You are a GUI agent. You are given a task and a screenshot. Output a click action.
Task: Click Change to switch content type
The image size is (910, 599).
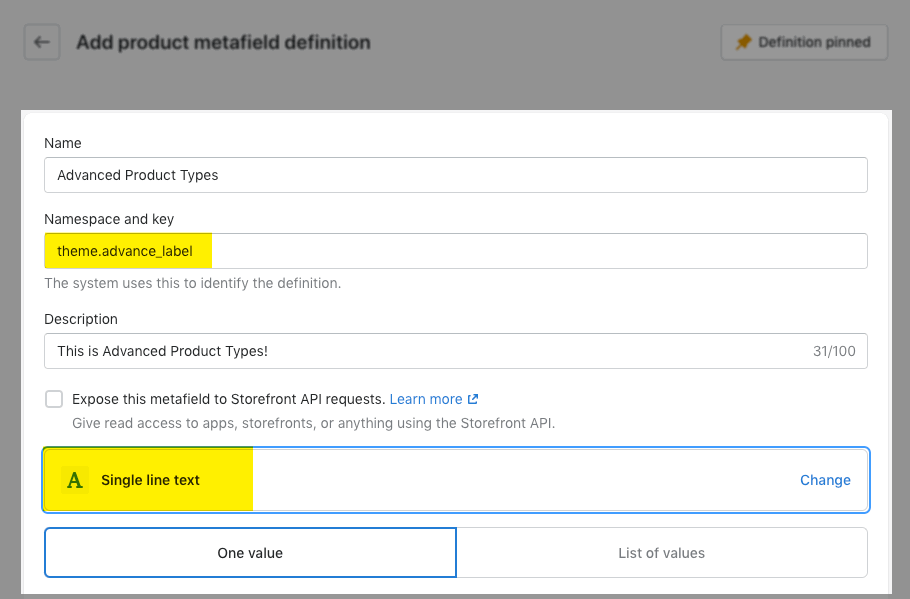pos(825,480)
